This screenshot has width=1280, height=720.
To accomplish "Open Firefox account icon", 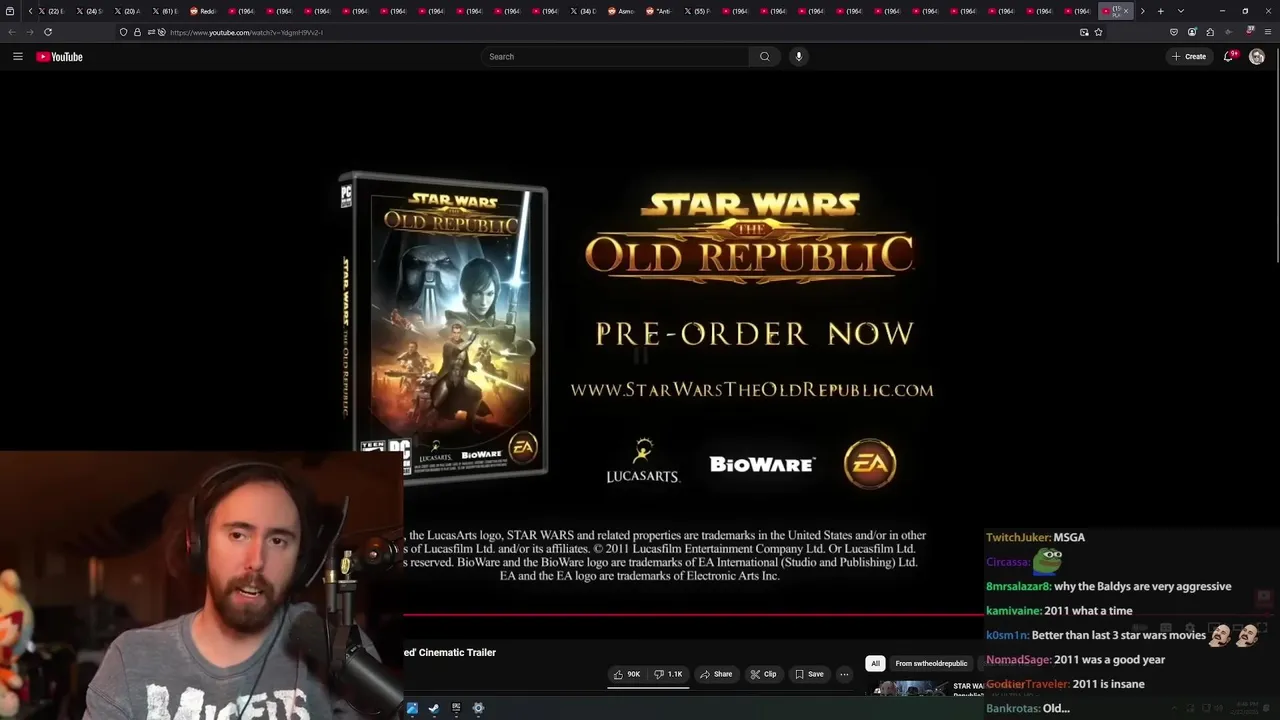I will tap(1192, 32).
